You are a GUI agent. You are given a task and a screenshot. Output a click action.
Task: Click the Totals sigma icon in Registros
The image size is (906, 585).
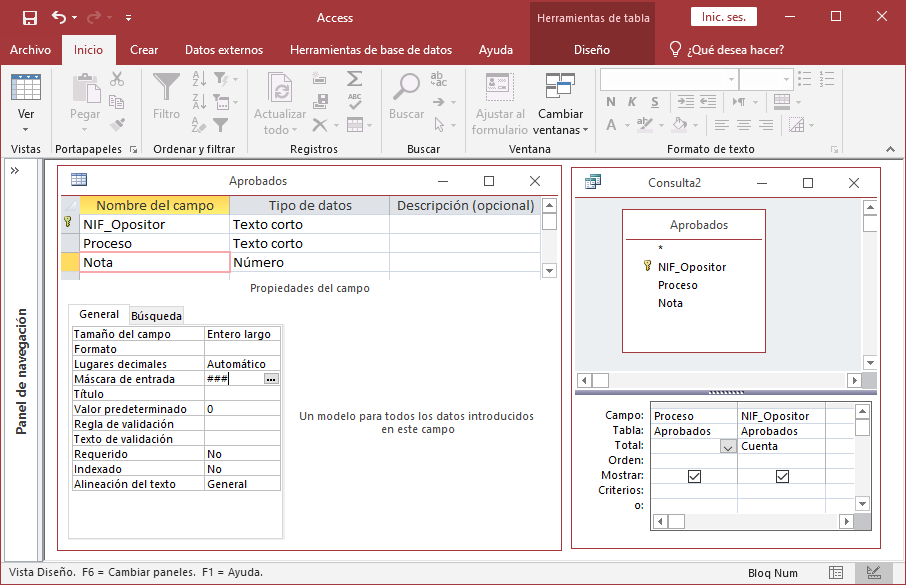pos(354,78)
